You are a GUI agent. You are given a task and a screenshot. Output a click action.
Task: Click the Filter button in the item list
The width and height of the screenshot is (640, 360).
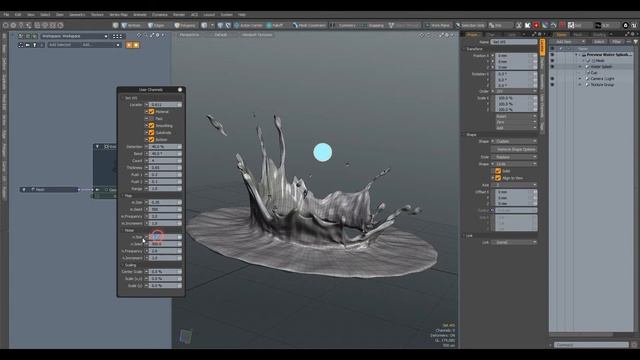click(x=616, y=42)
